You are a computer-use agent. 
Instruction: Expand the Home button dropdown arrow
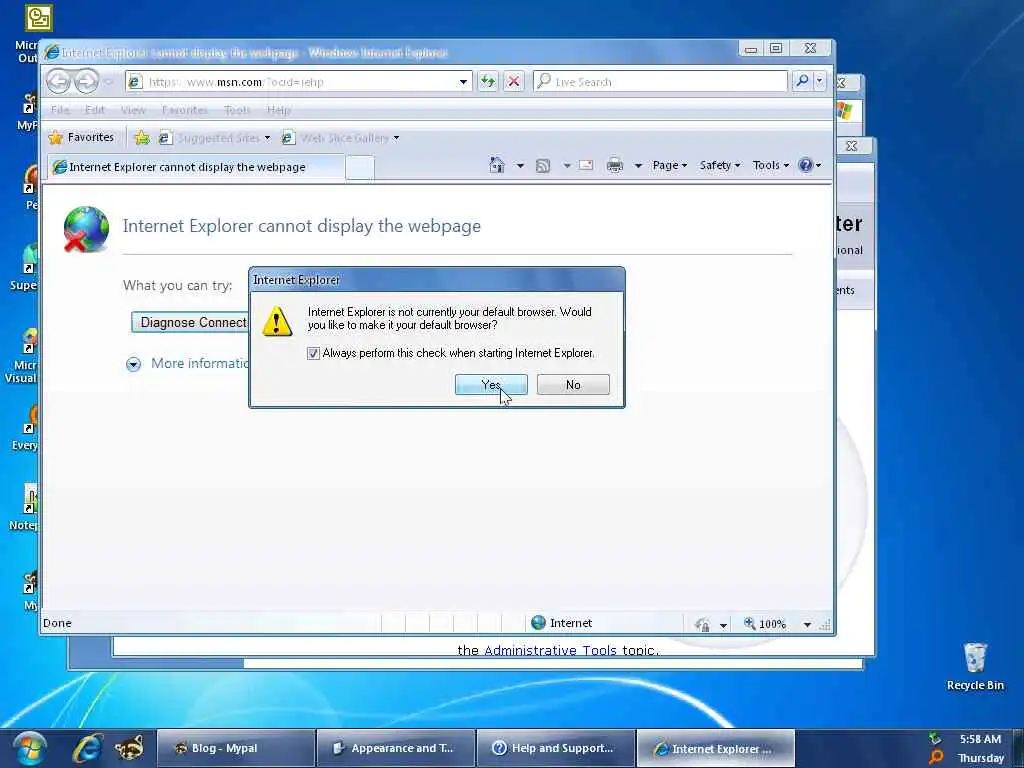(x=520, y=166)
